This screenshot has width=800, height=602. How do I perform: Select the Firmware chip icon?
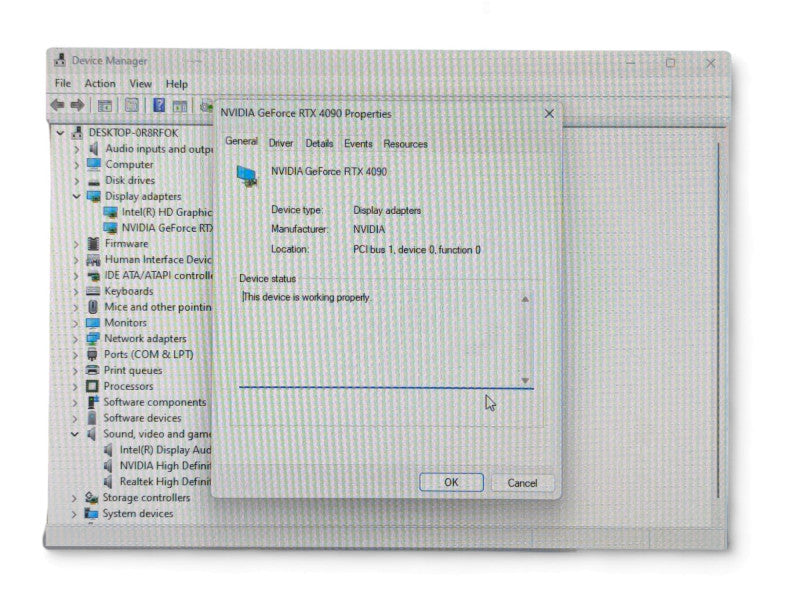[x=93, y=244]
